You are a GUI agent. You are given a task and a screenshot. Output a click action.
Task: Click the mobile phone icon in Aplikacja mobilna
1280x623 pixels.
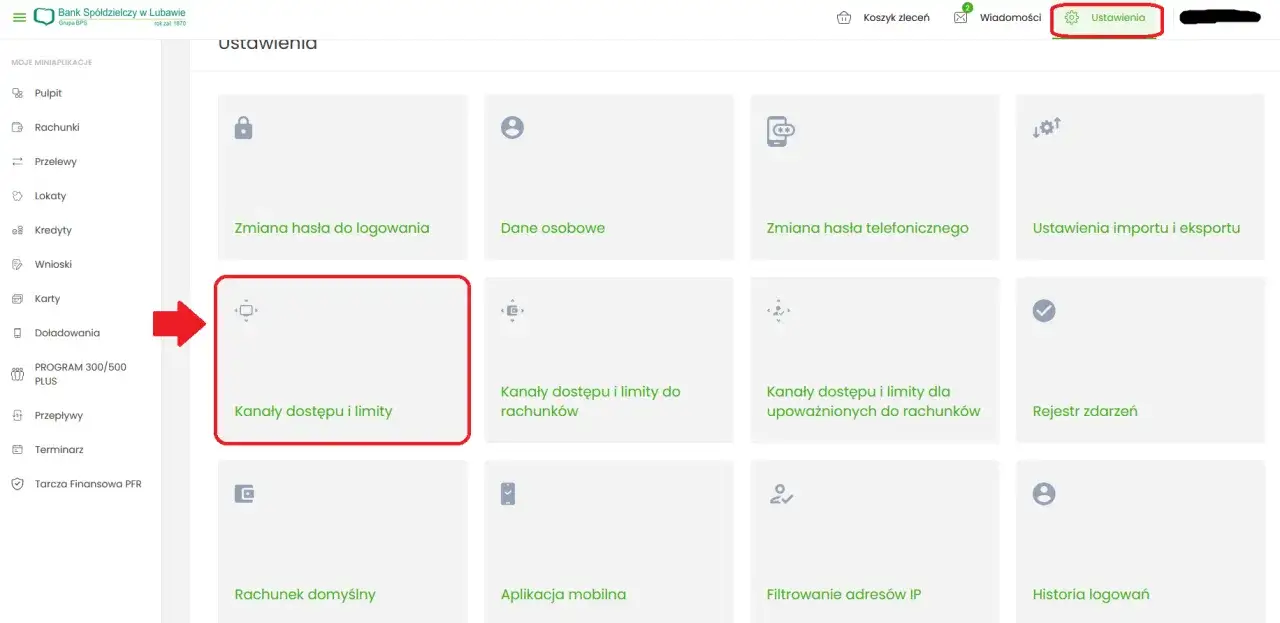[509, 493]
